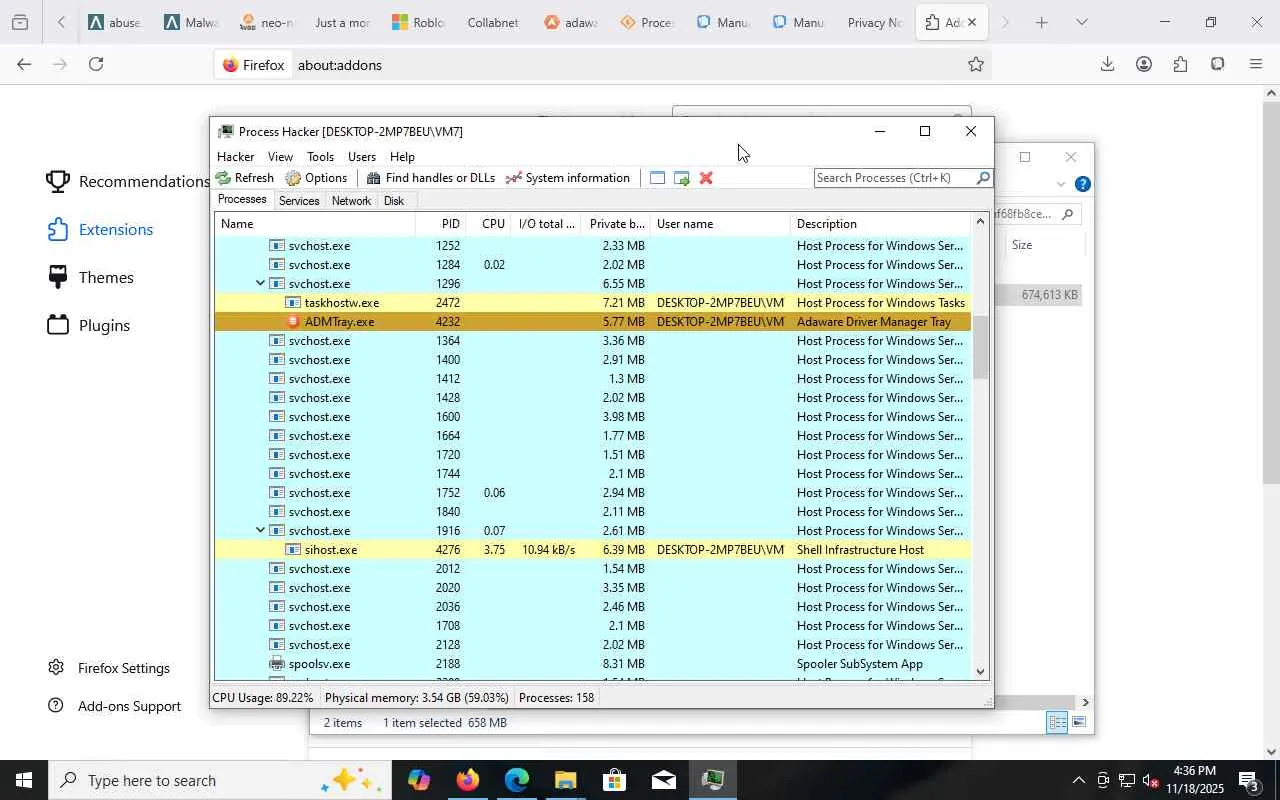The height and width of the screenshot is (800, 1280).
Task: Focus the Search Processes input field
Action: tap(895, 178)
